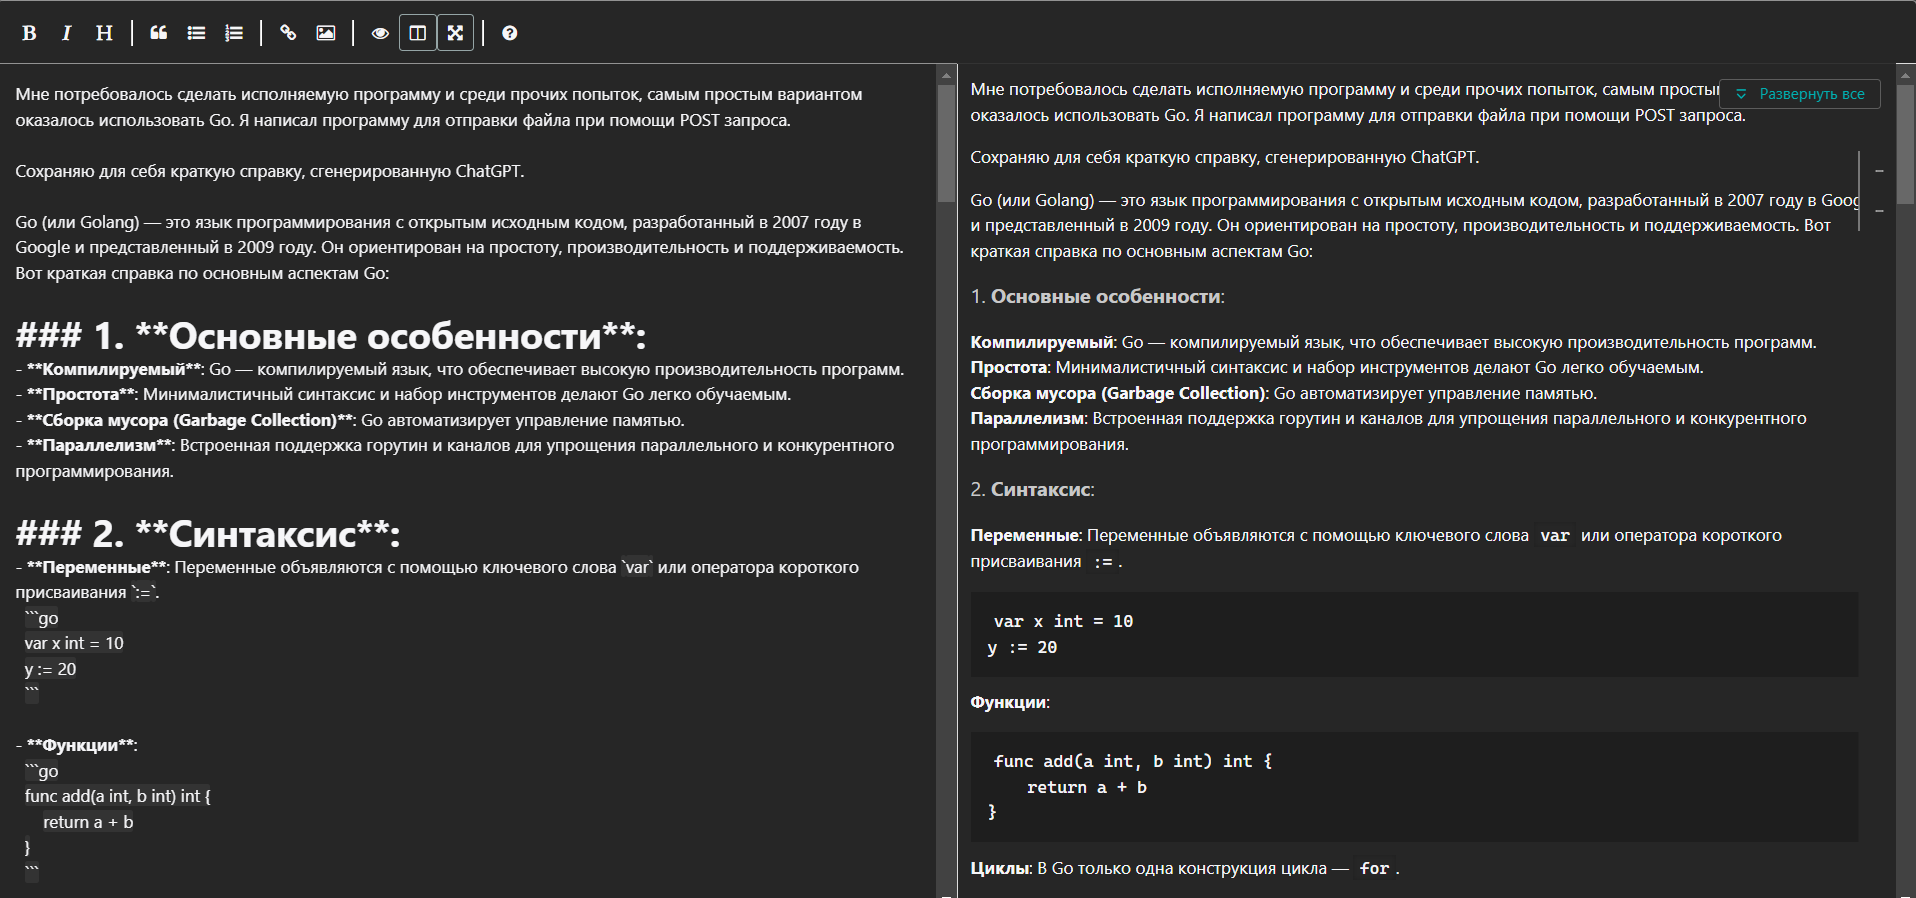Place cursor in '### 2. **Синтаксис**:' editor heading
Screen dimensions: 1916x898
(208, 534)
